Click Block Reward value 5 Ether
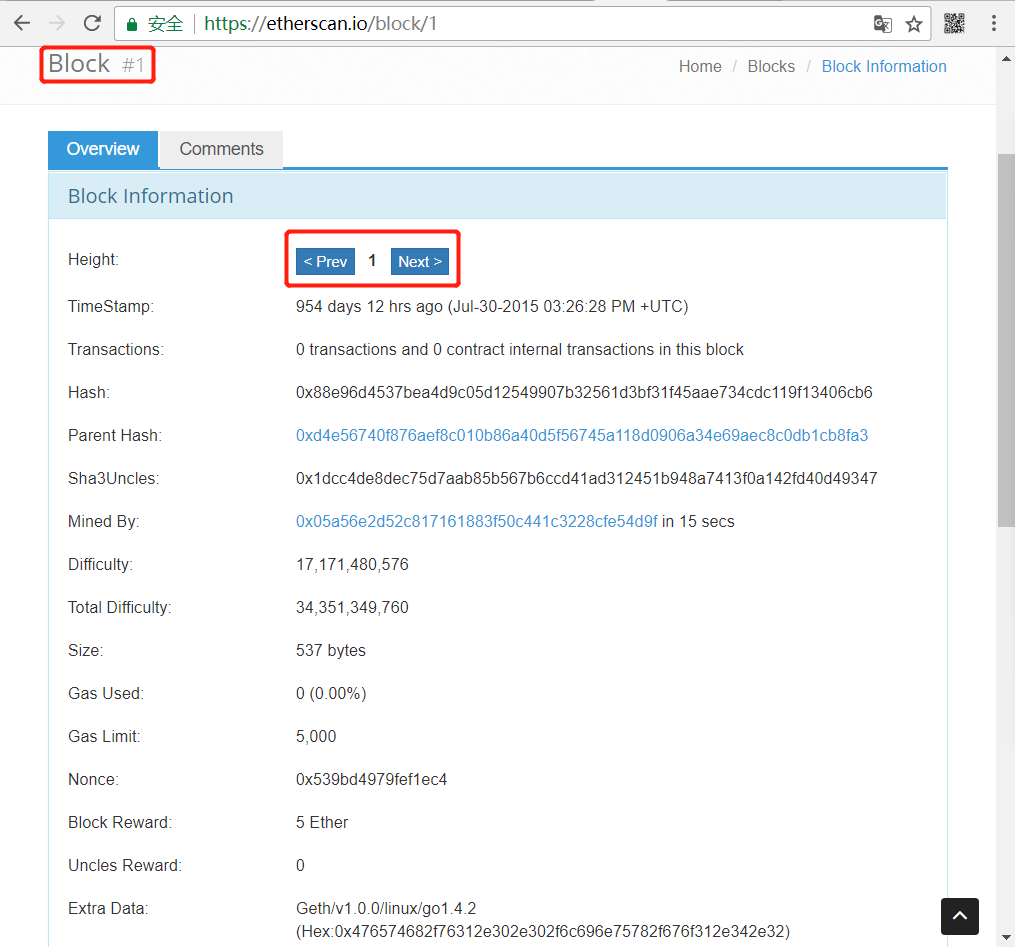The width and height of the screenshot is (1015, 947). 322,823
